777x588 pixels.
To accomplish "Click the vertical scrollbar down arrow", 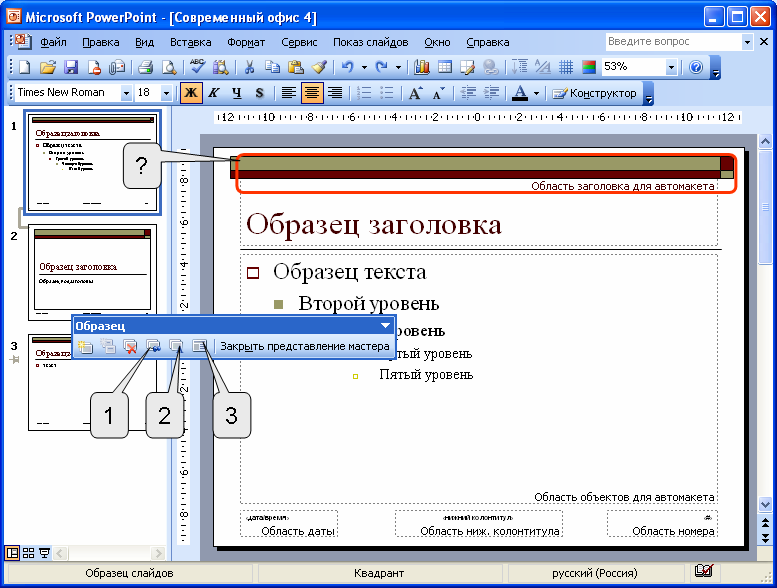I will (765, 504).
